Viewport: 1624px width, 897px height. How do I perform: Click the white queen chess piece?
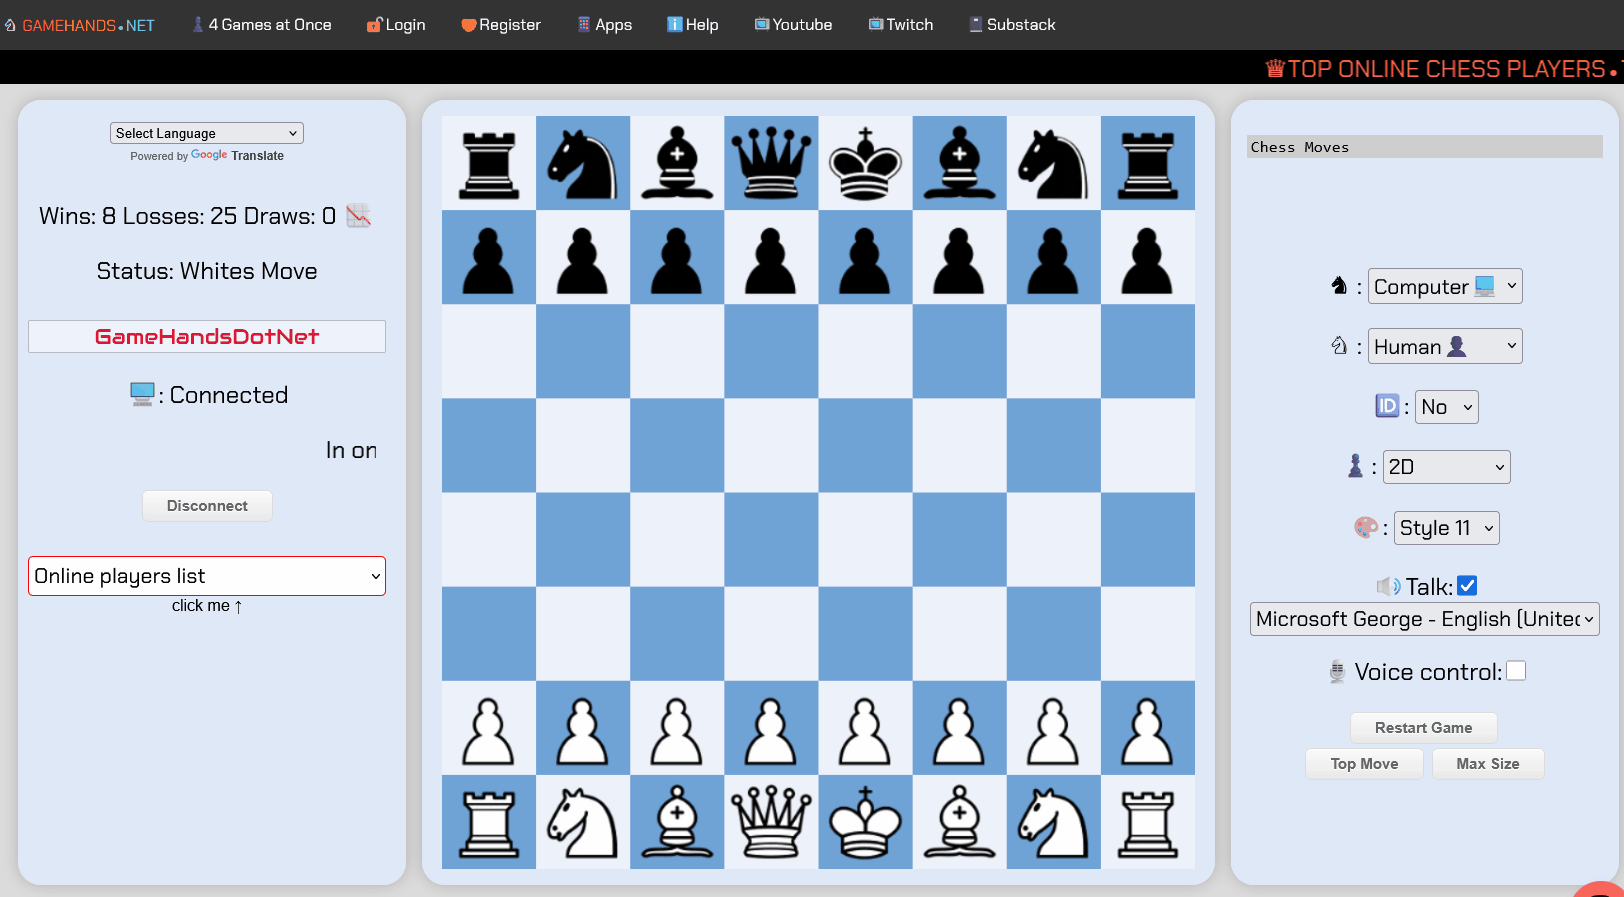tap(771, 822)
